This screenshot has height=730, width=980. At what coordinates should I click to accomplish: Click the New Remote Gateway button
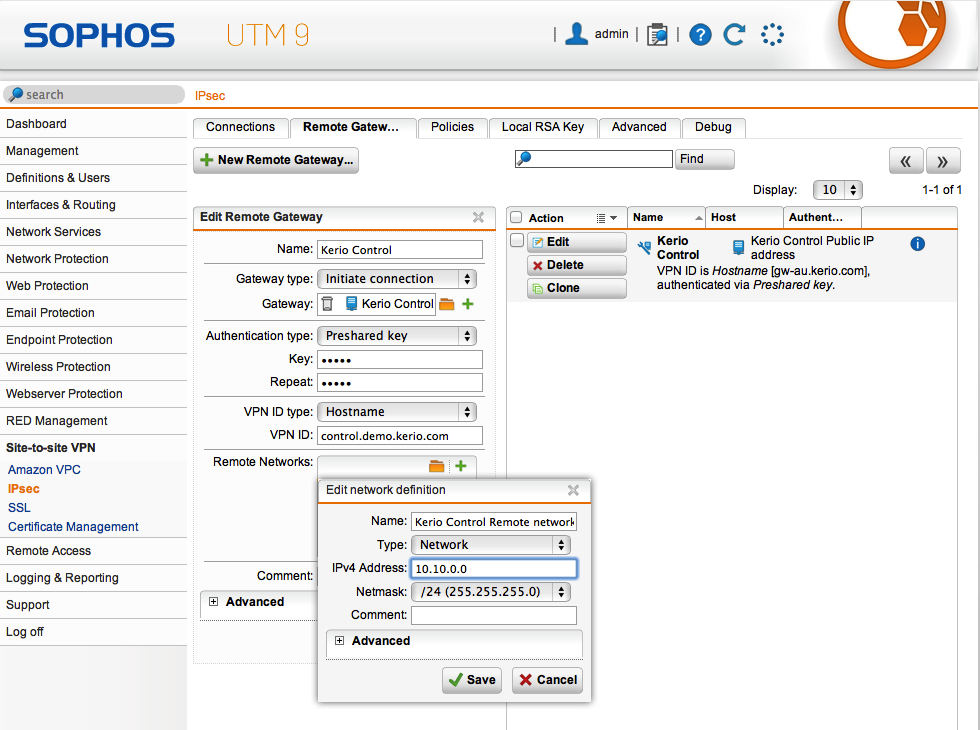[276, 160]
